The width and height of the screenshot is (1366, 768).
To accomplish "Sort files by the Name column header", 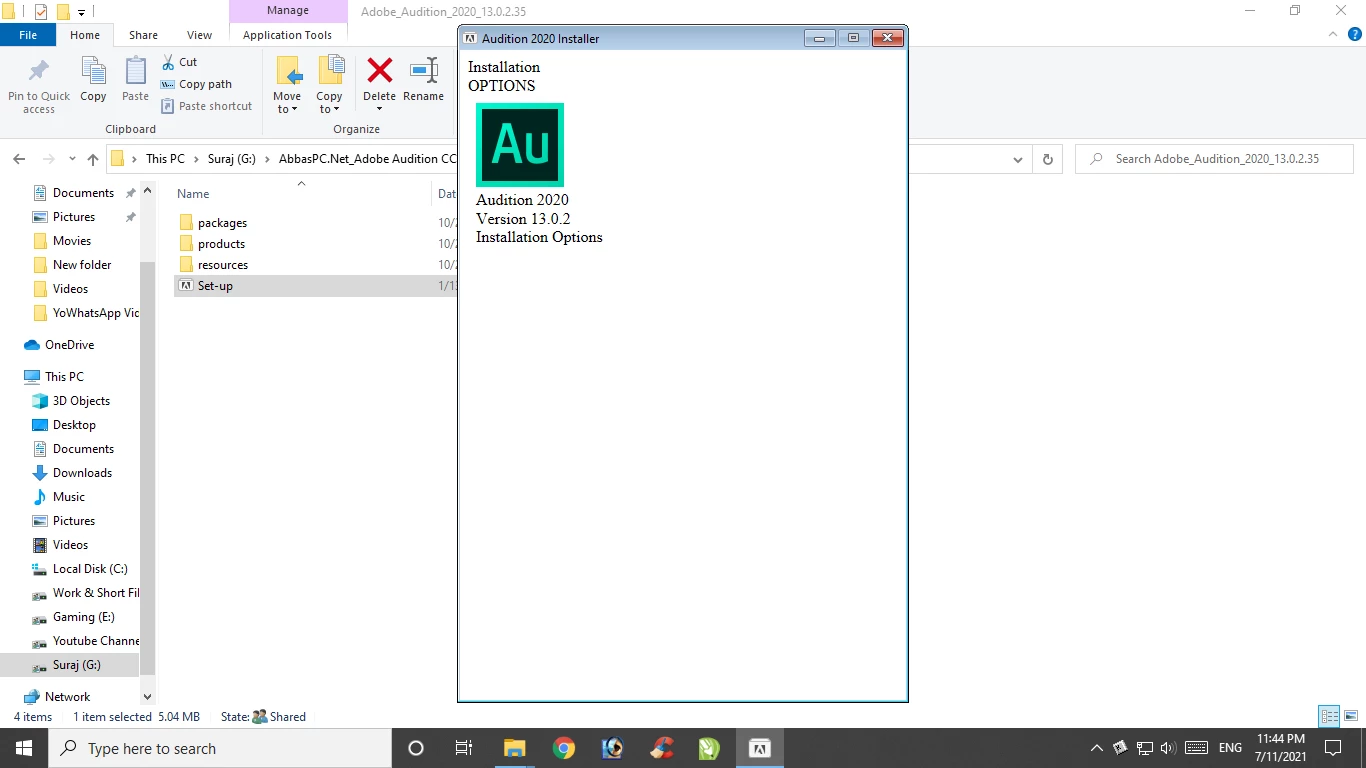I will point(193,194).
